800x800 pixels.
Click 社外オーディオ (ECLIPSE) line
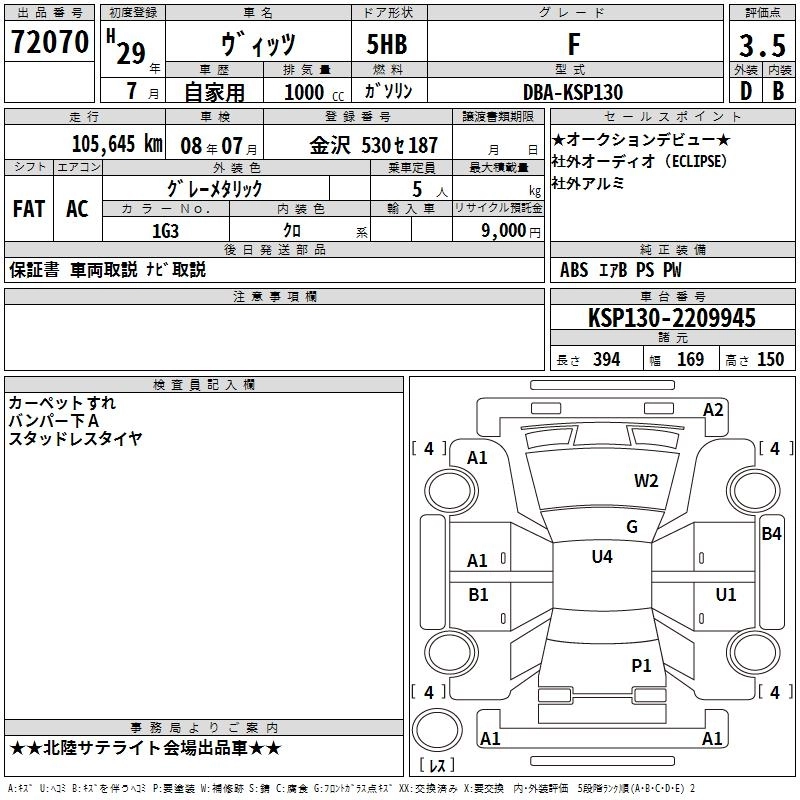(x=639, y=161)
